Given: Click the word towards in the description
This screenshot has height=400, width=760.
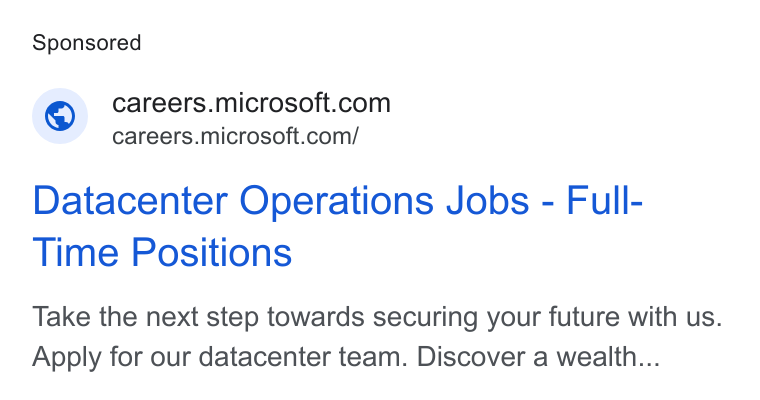Looking at the screenshot, I should (x=316, y=317).
